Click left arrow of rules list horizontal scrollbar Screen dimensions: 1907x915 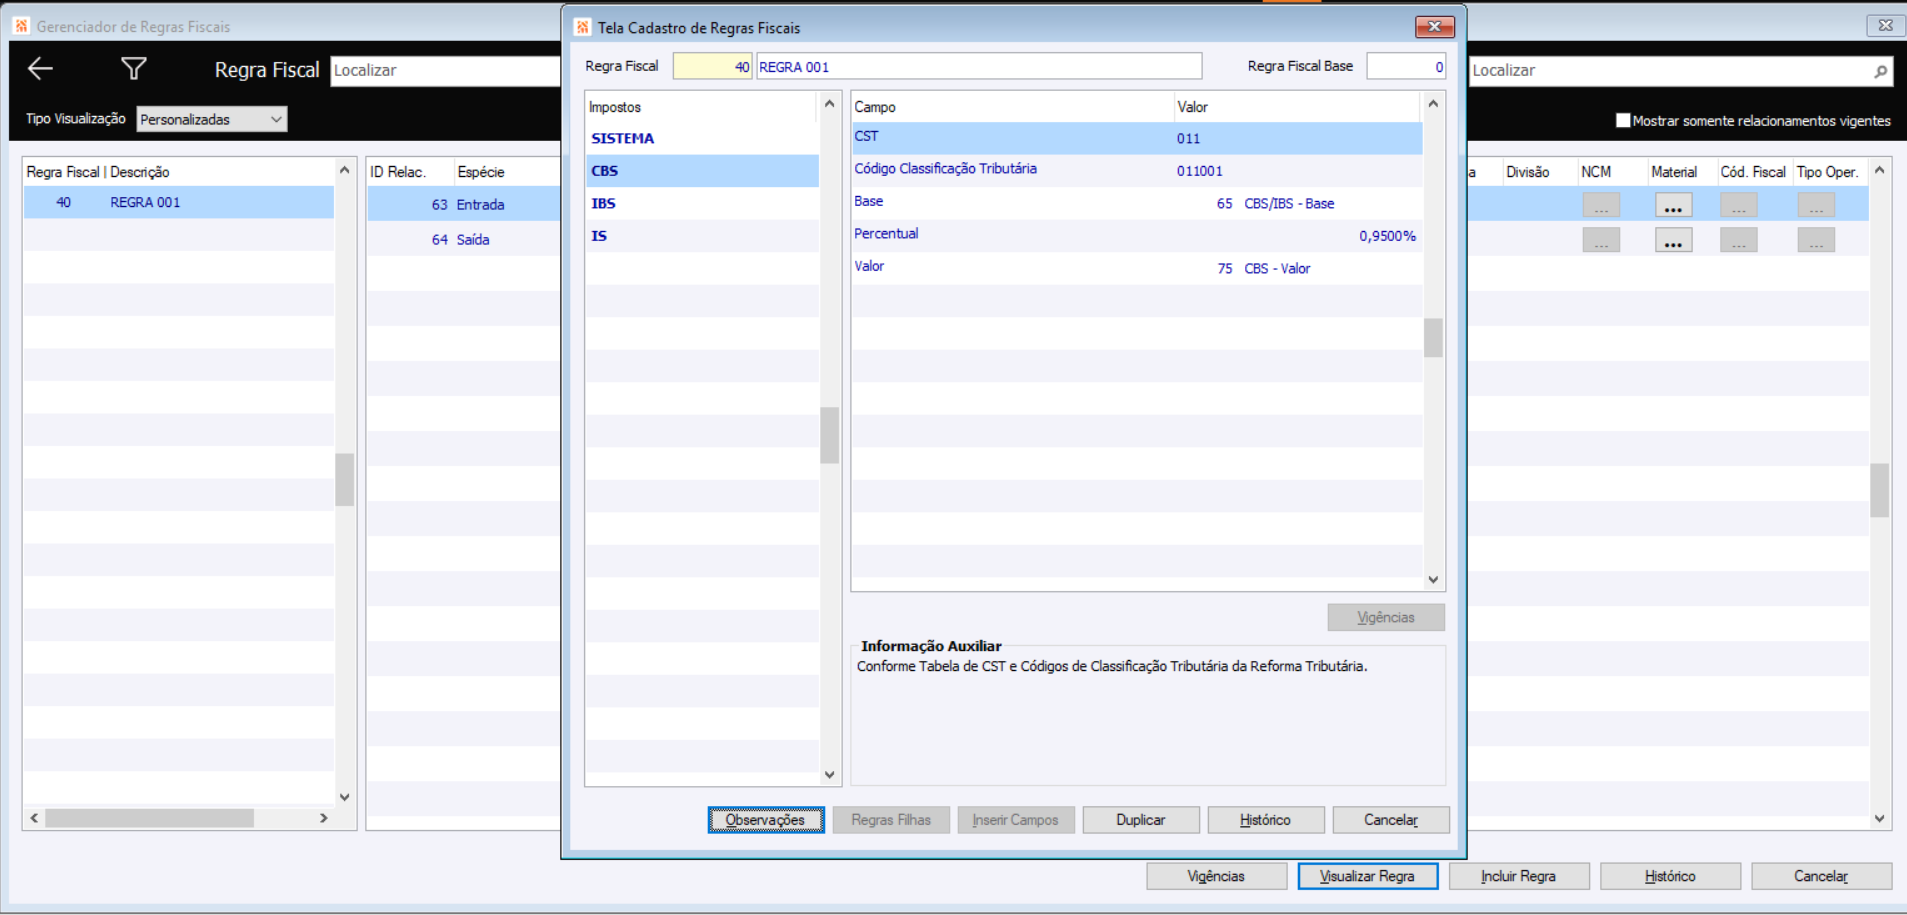pyautogui.click(x=34, y=818)
